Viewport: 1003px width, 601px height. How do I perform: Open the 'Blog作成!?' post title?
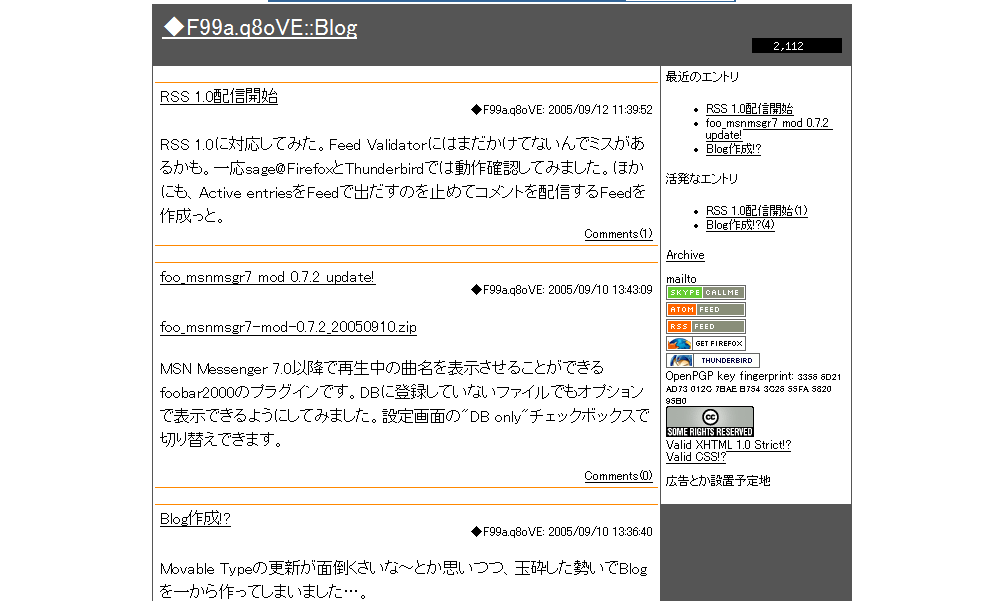click(195, 519)
